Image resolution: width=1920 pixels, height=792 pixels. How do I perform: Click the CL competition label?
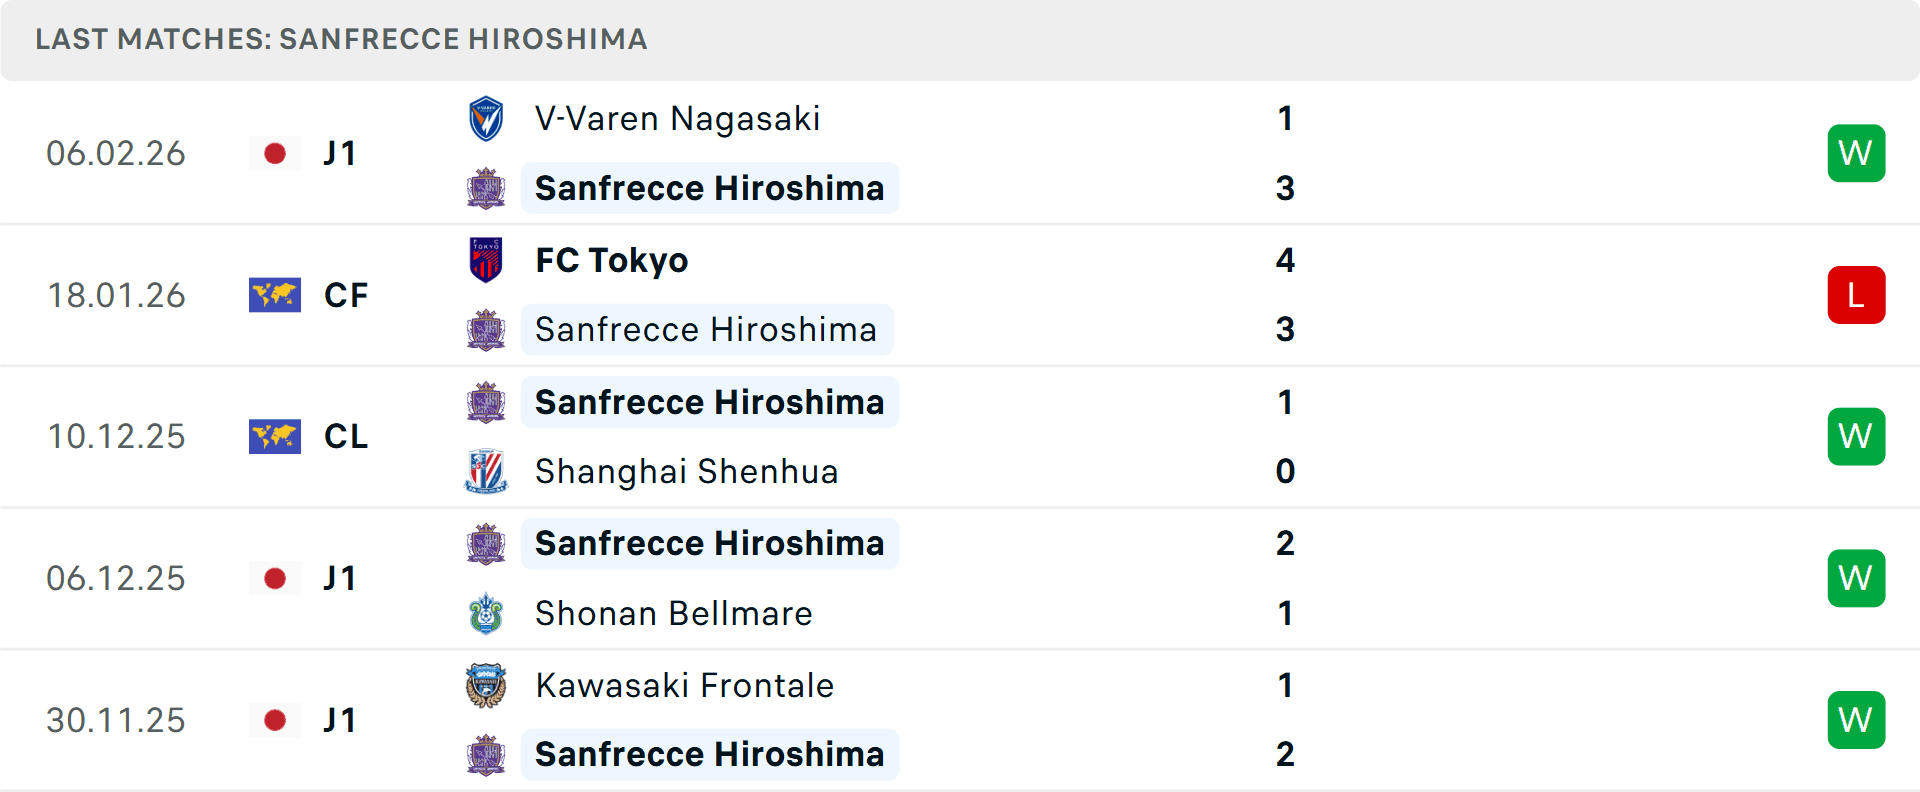pos(345,436)
